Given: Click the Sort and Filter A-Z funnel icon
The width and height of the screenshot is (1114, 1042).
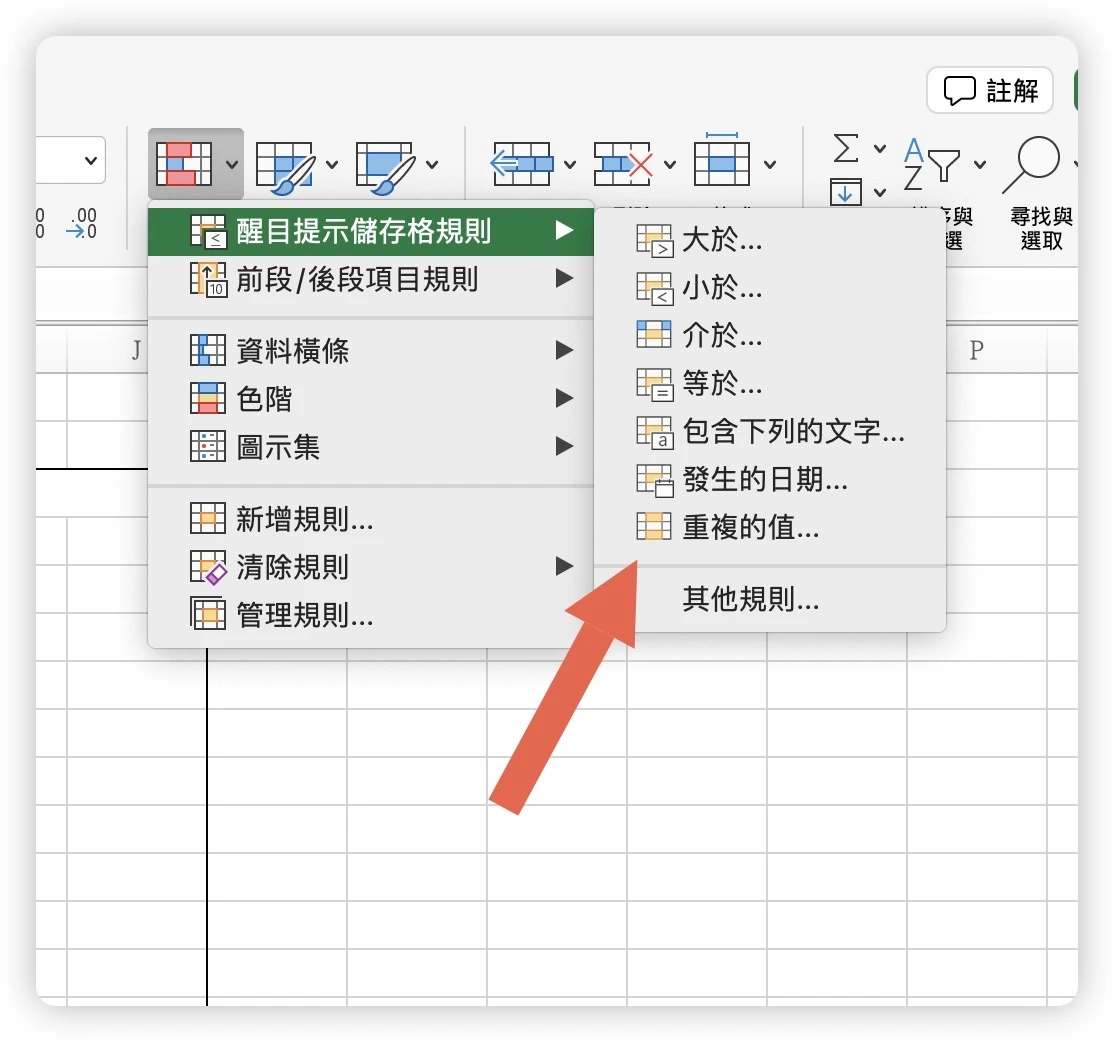Looking at the screenshot, I should tap(931, 164).
